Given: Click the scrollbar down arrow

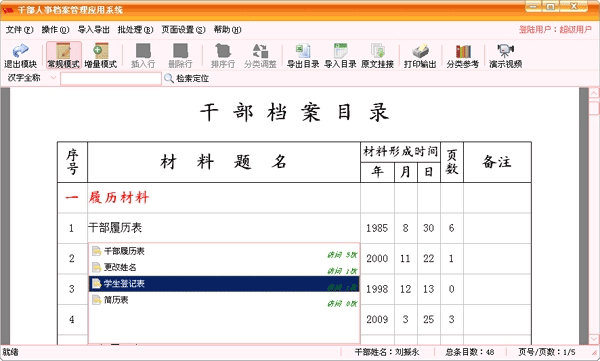Looking at the screenshot, I should 594,339.
